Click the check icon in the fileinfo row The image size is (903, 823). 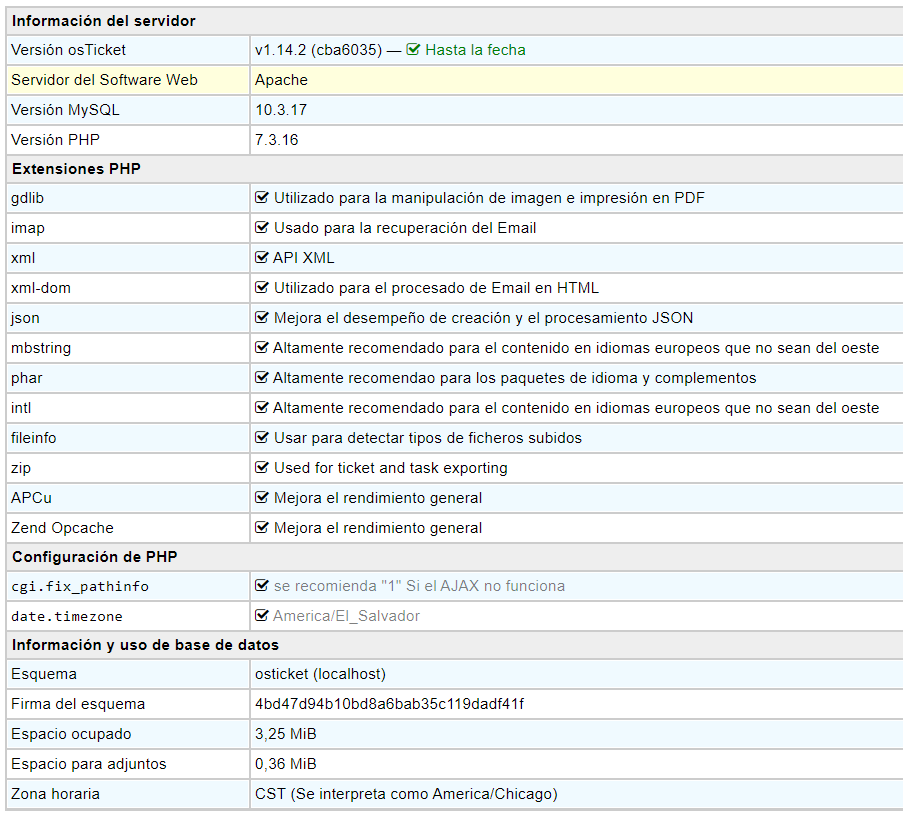click(x=261, y=437)
